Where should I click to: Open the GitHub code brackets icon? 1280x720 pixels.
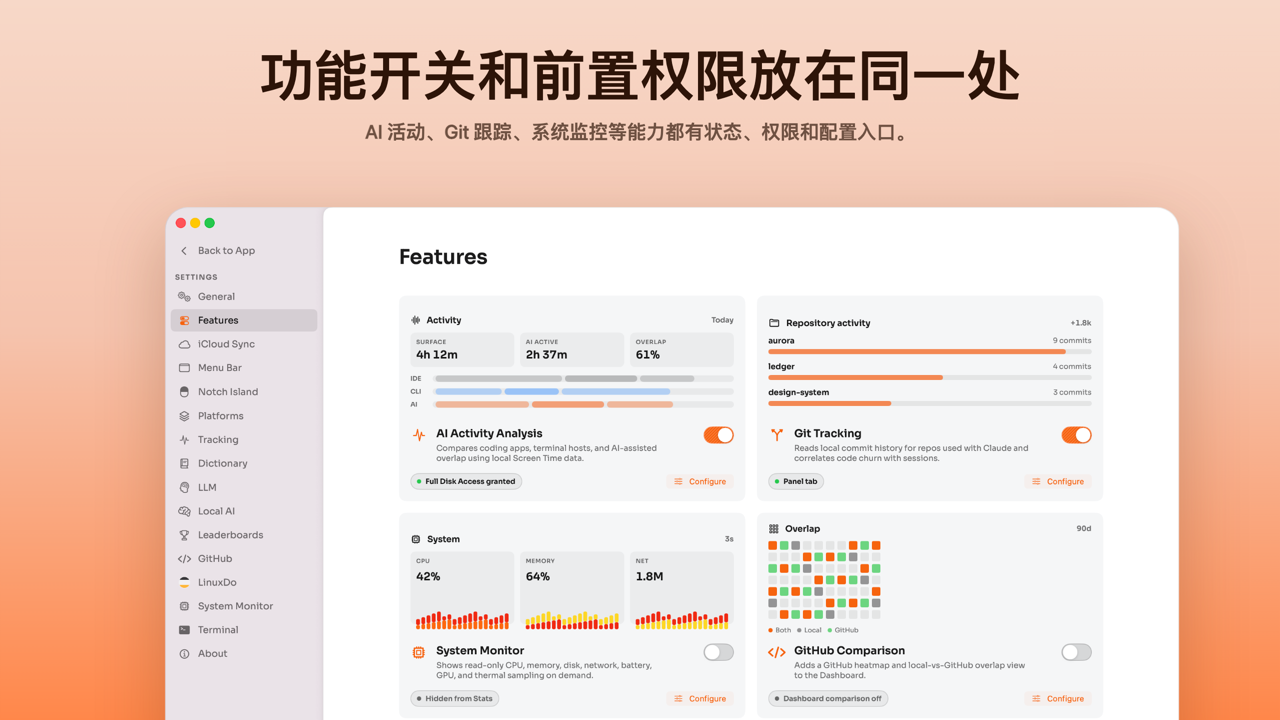(x=184, y=559)
